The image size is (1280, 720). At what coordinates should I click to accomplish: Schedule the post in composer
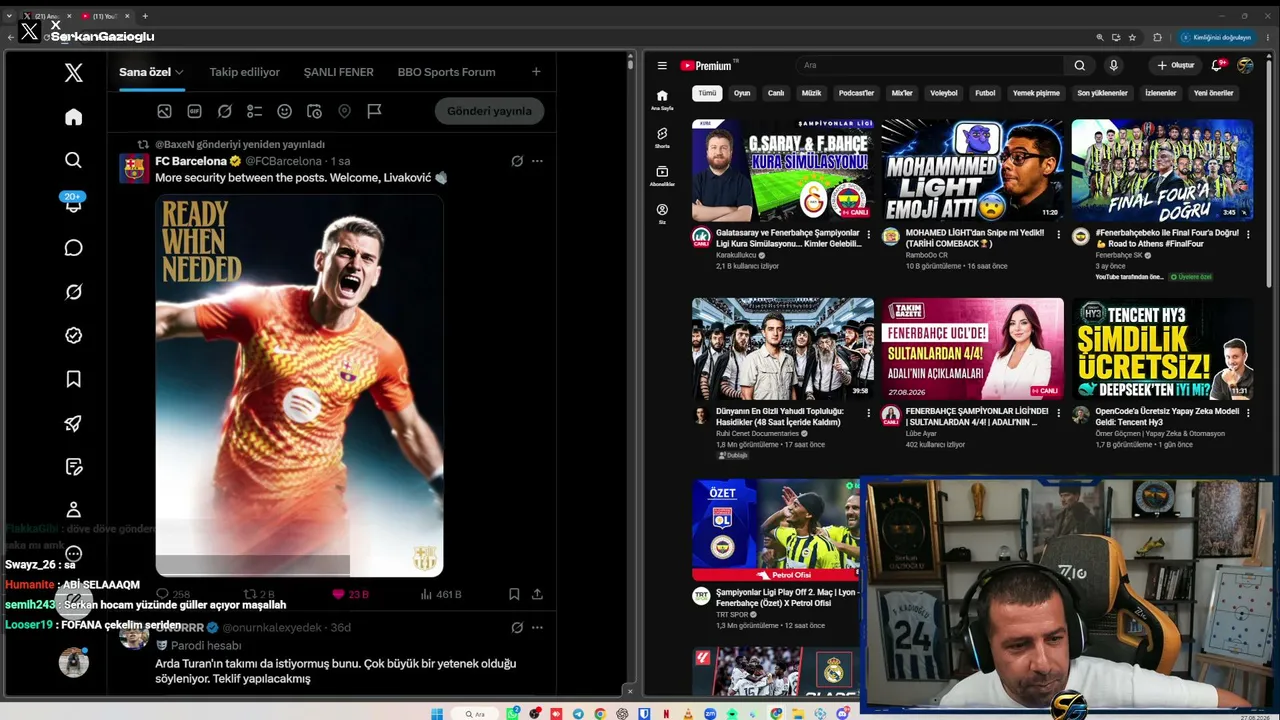(314, 111)
